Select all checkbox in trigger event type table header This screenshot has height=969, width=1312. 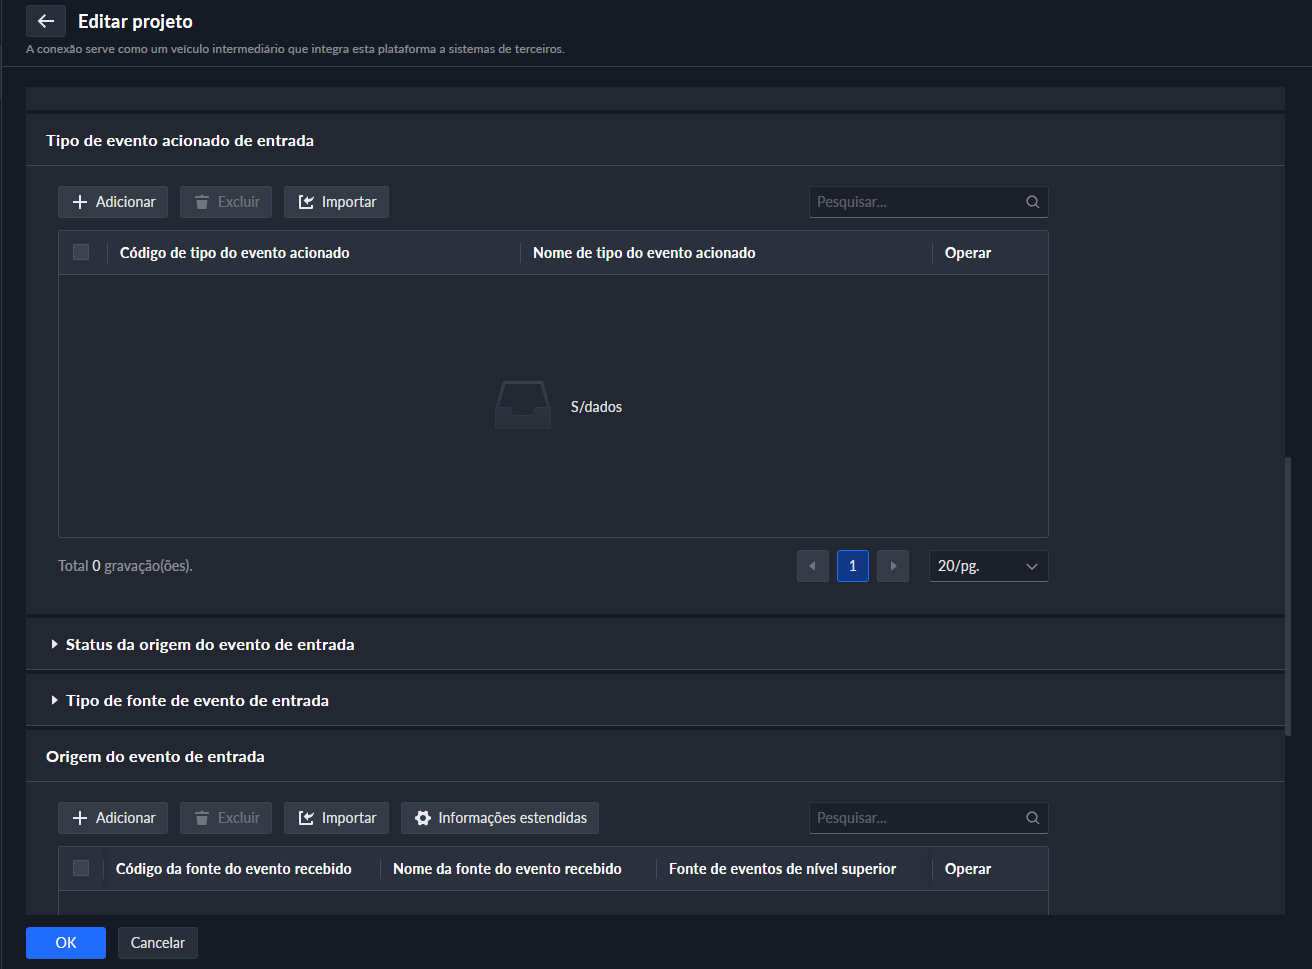point(81,253)
